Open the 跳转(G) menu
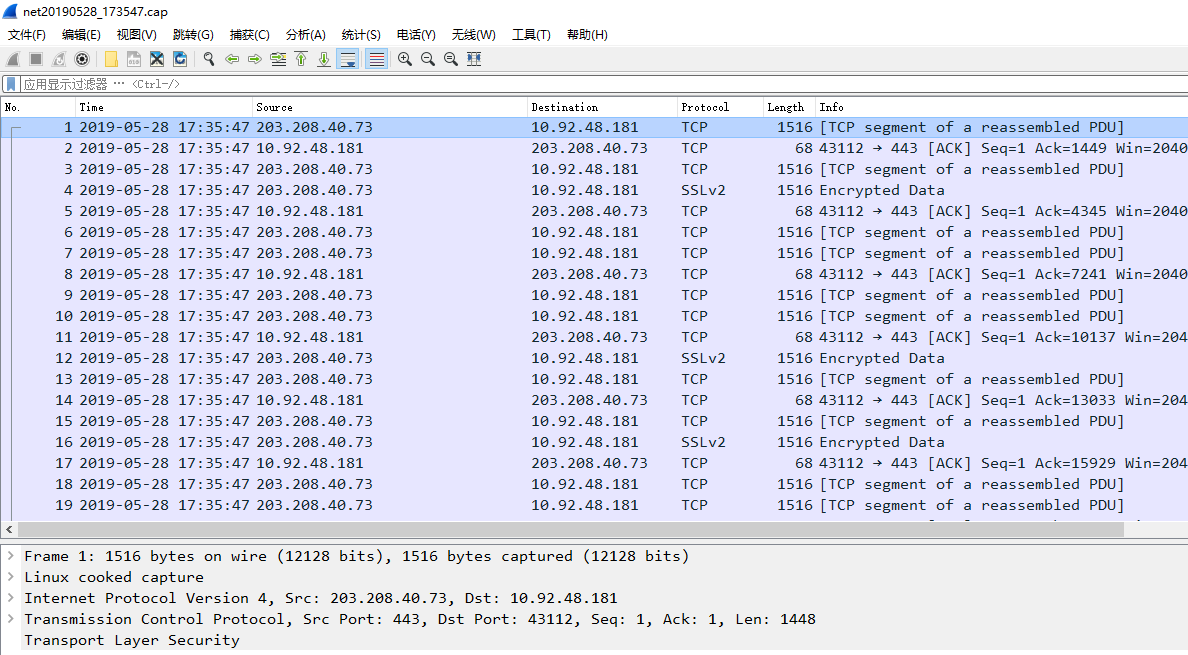 click(x=193, y=35)
